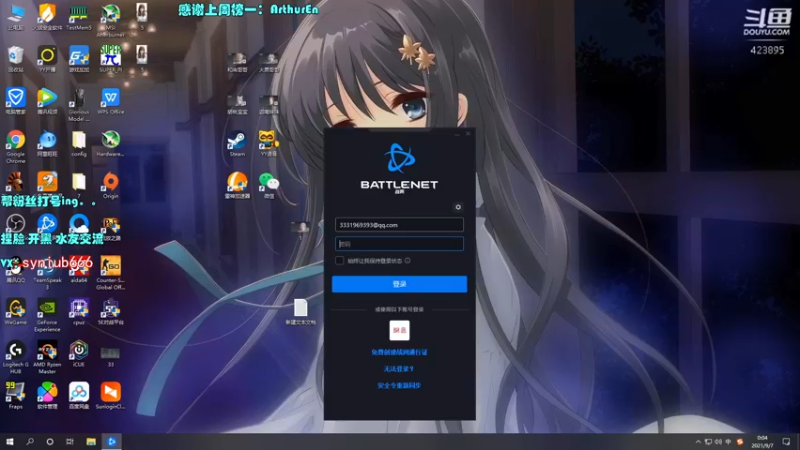
Task: Select the config folder on the desktop
Action: pyautogui.click(x=79, y=143)
